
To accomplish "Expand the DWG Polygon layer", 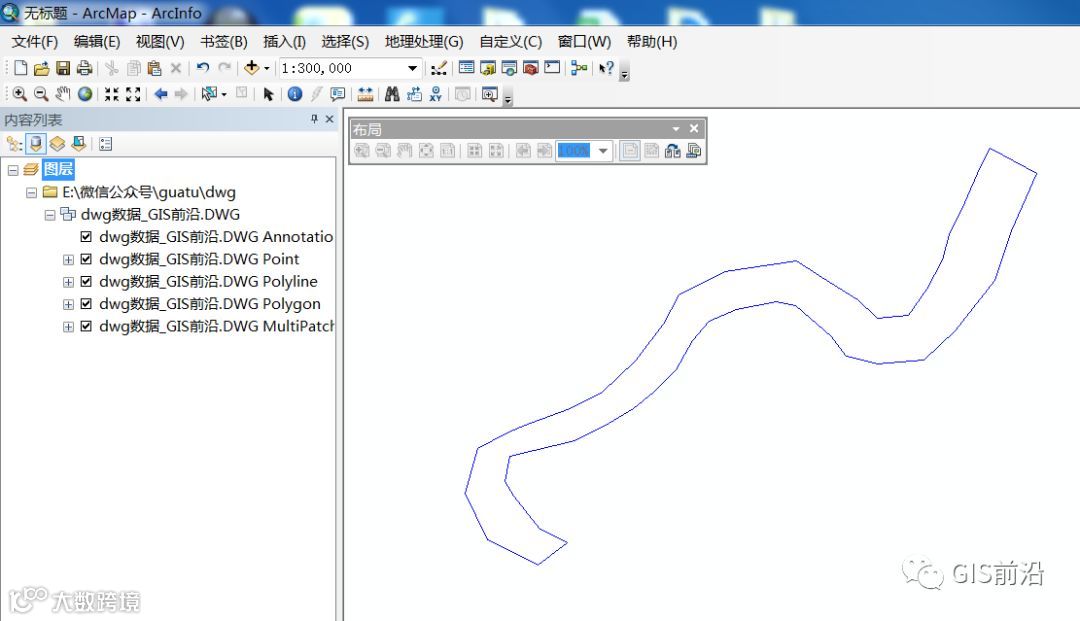I will [68, 304].
